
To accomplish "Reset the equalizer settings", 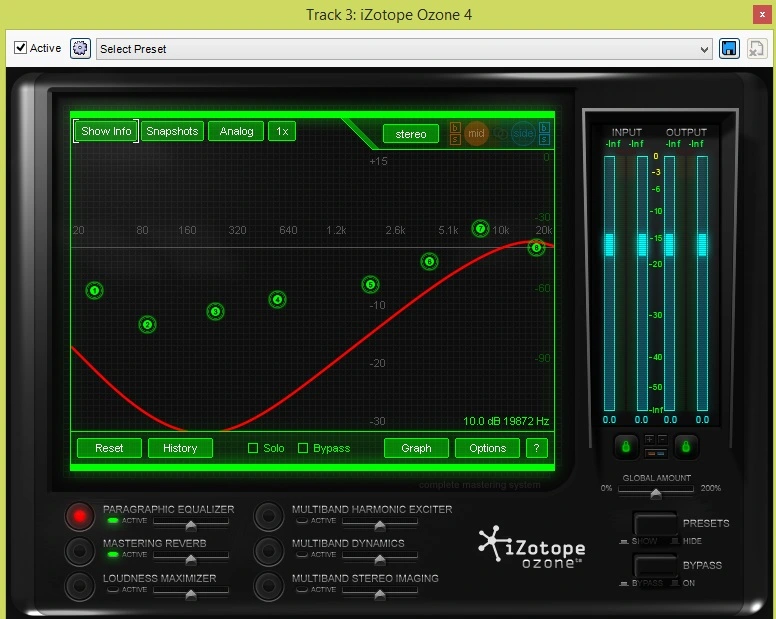I will click(109, 448).
